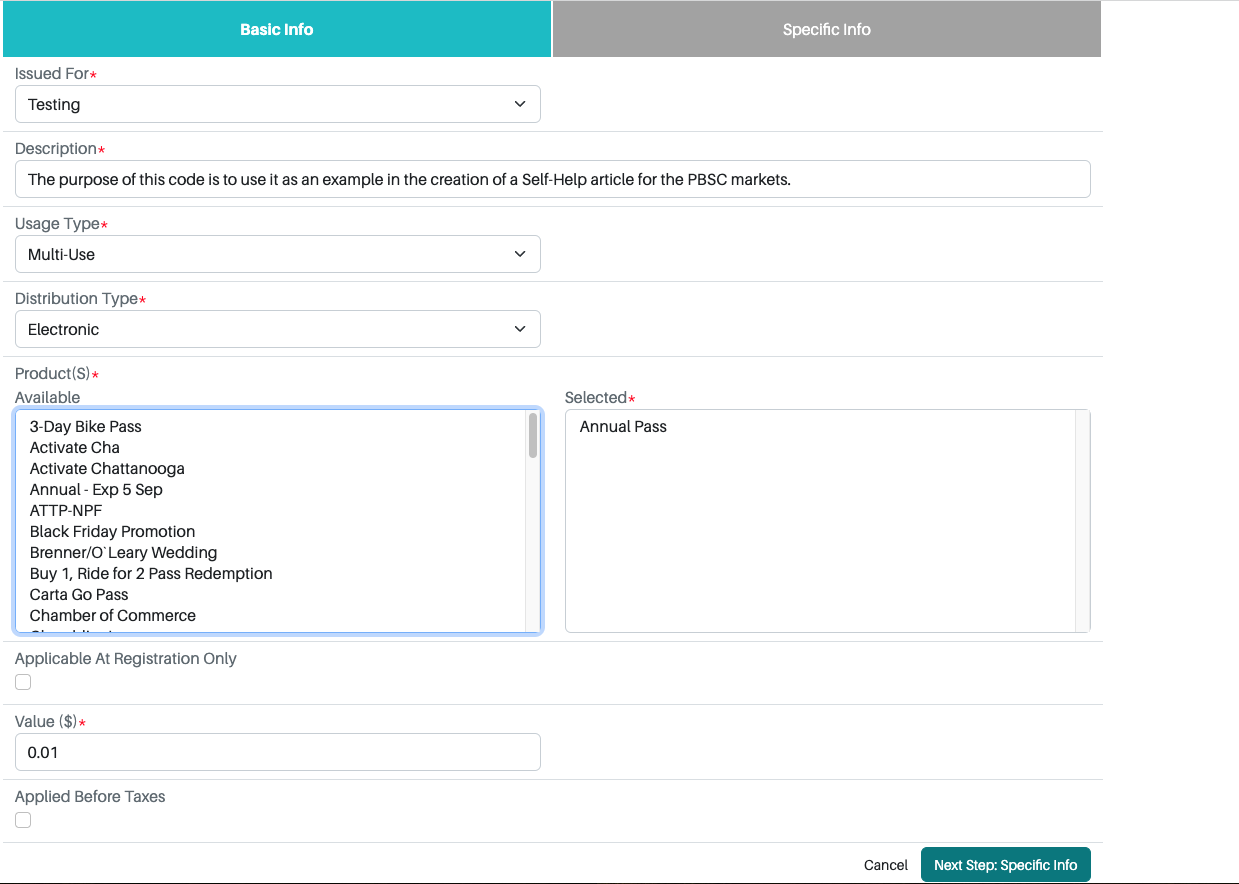Select the Basic Info tab
The width and height of the screenshot is (1239, 884).
[x=277, y=29]
